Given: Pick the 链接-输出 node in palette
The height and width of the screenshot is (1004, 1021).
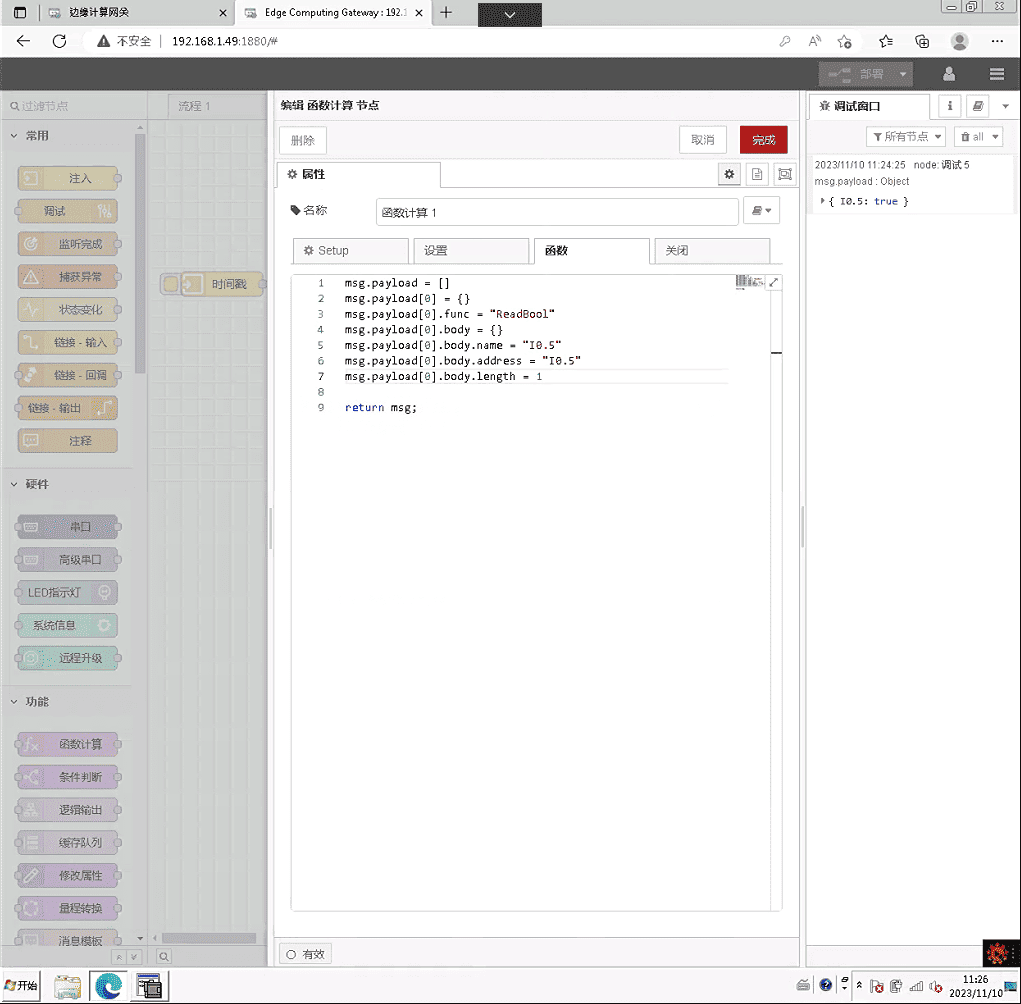Looking at the screenshot, I should (x=66, y=407).
